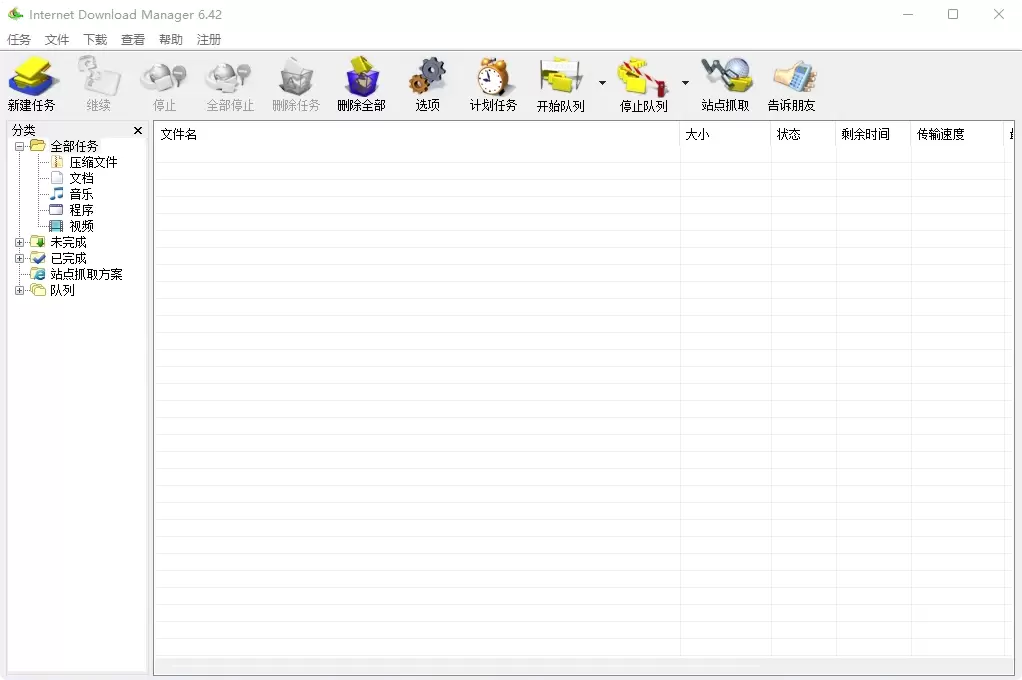Click the Internet Download Manager title bar icon

(15, 14)
